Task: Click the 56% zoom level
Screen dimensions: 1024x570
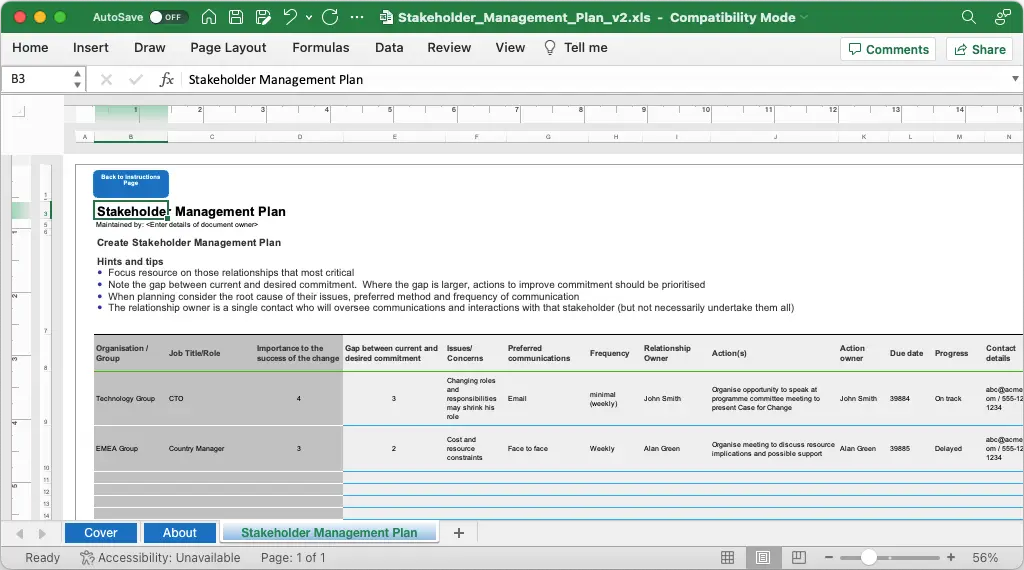Action: coord(985,558)
